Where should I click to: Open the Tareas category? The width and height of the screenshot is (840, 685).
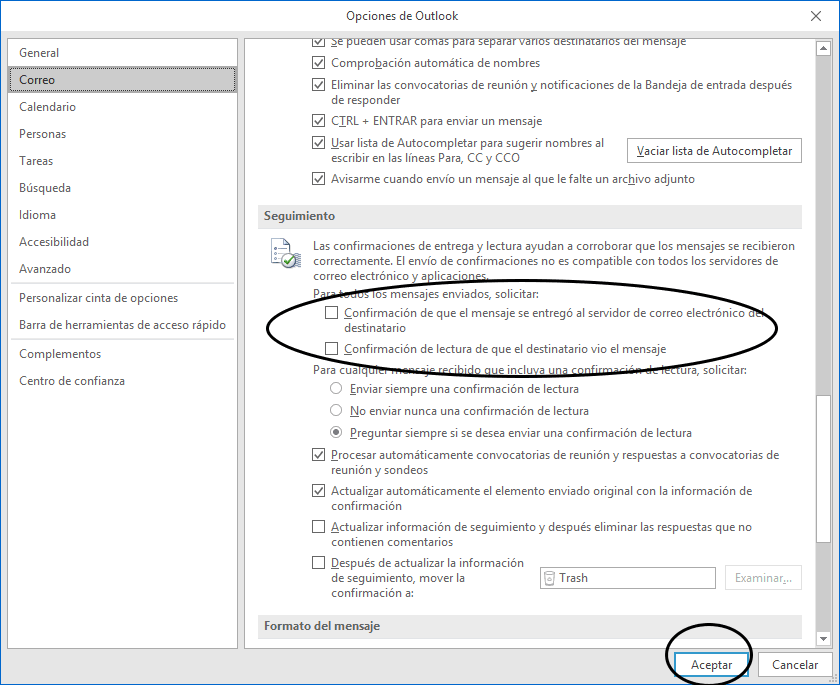[x=122, y=161]
